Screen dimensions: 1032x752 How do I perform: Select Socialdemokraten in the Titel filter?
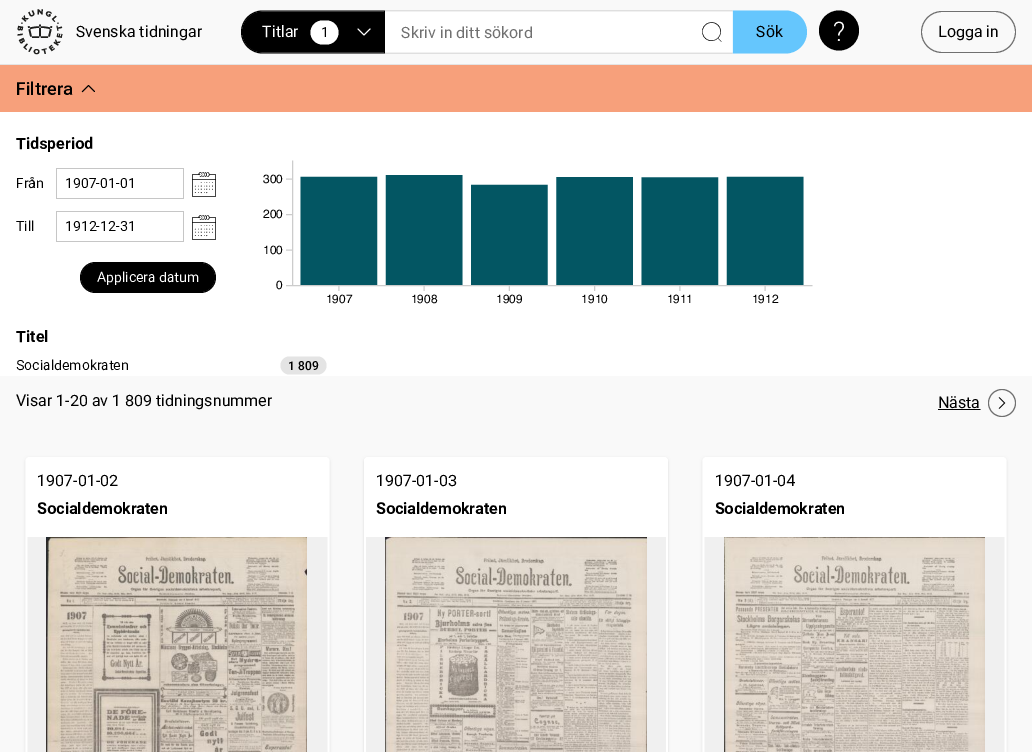coord(72,365)
